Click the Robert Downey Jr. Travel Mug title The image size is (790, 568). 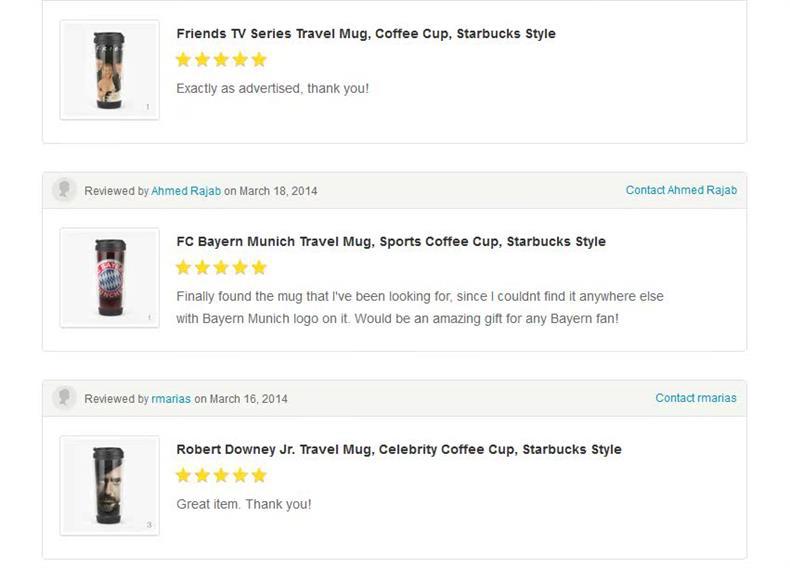pos(399,450)
